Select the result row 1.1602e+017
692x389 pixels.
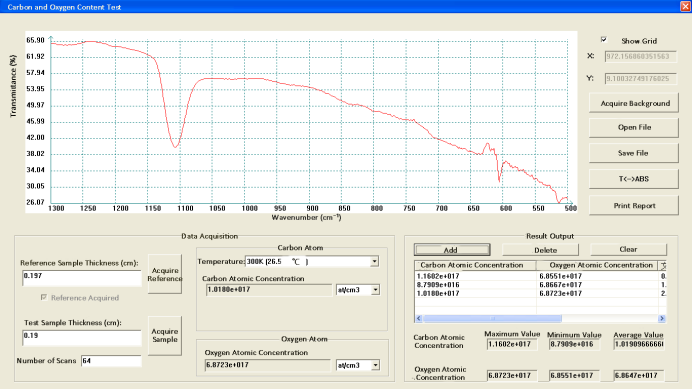[540, 276]
